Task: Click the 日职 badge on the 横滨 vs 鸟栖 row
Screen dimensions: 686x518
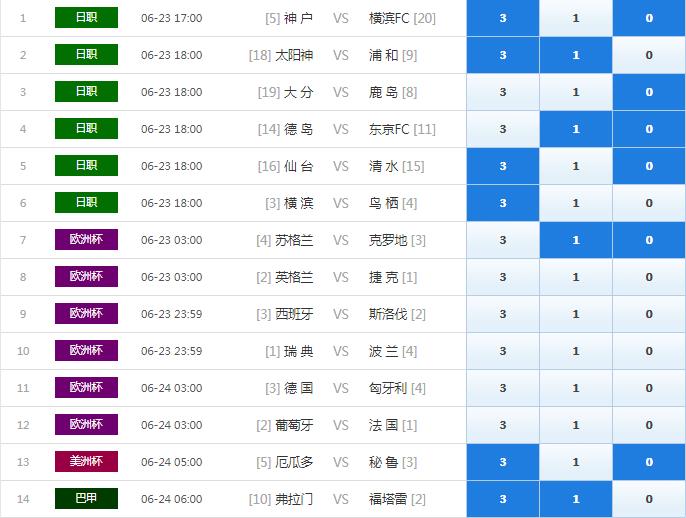Action: pos(86,202)
